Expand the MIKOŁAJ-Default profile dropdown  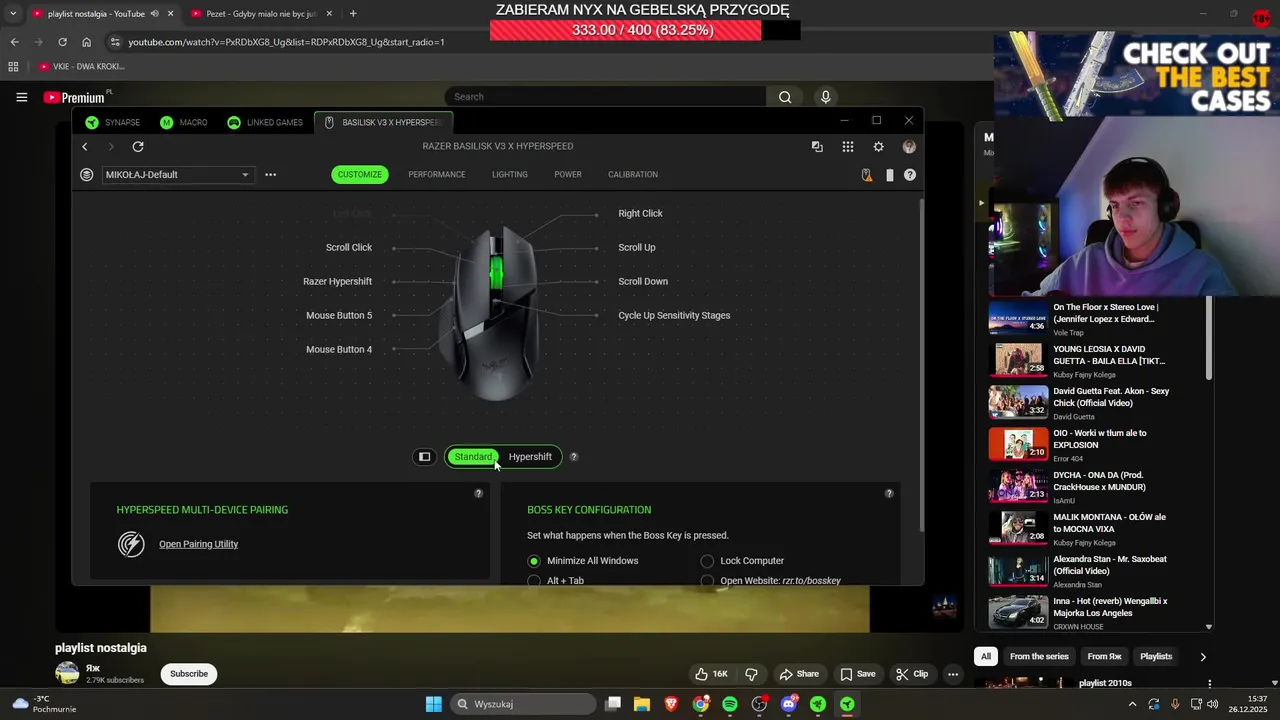point(177,175)
